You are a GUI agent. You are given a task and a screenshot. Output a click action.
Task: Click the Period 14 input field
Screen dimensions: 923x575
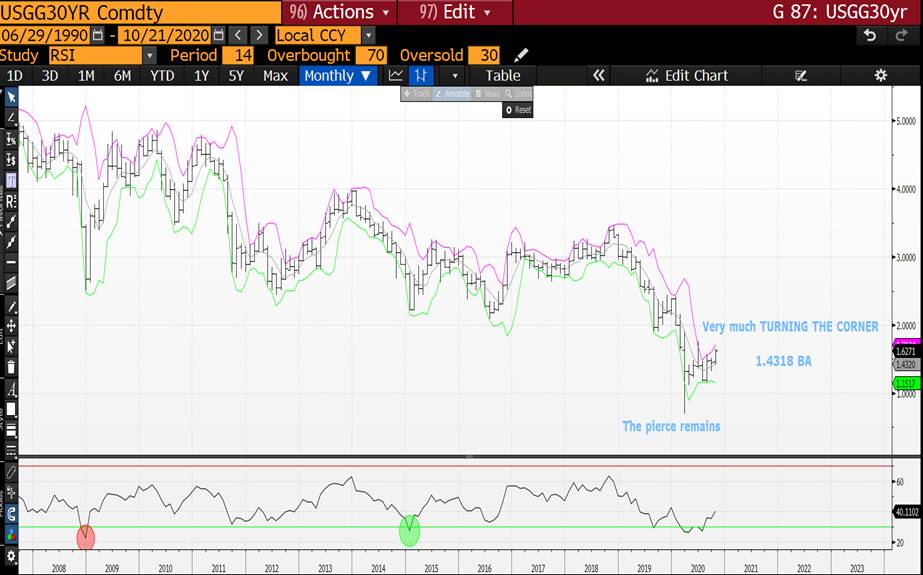click(x=238, y=55)
